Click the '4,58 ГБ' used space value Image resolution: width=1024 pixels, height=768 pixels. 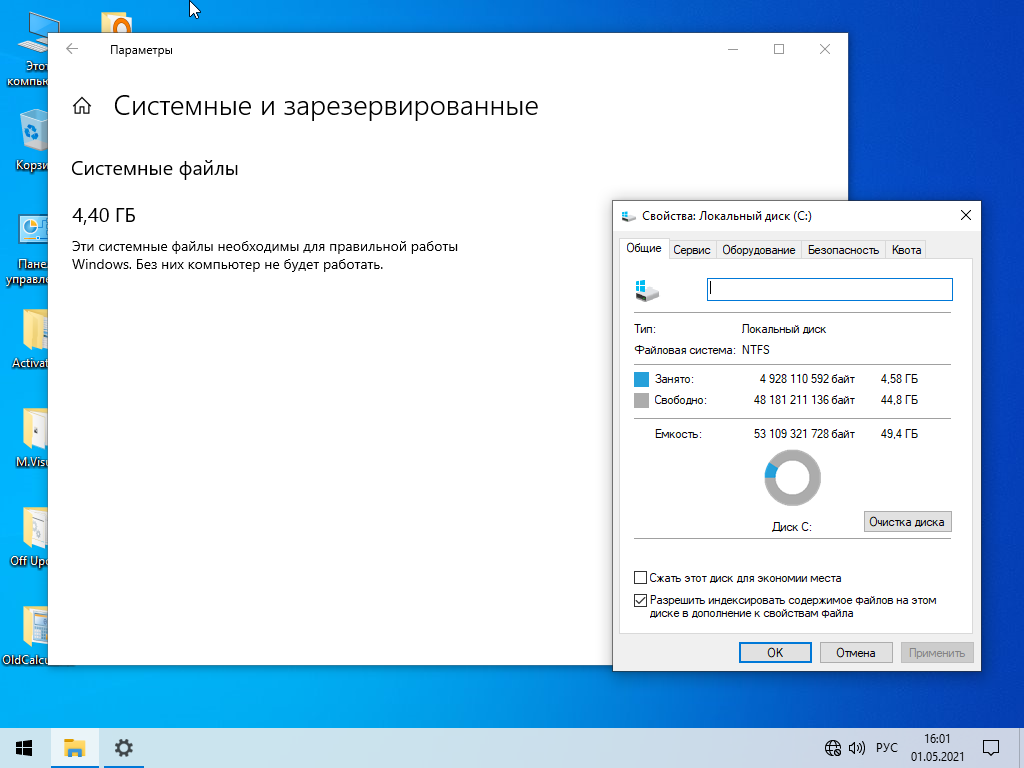click(x=899, y=379)
